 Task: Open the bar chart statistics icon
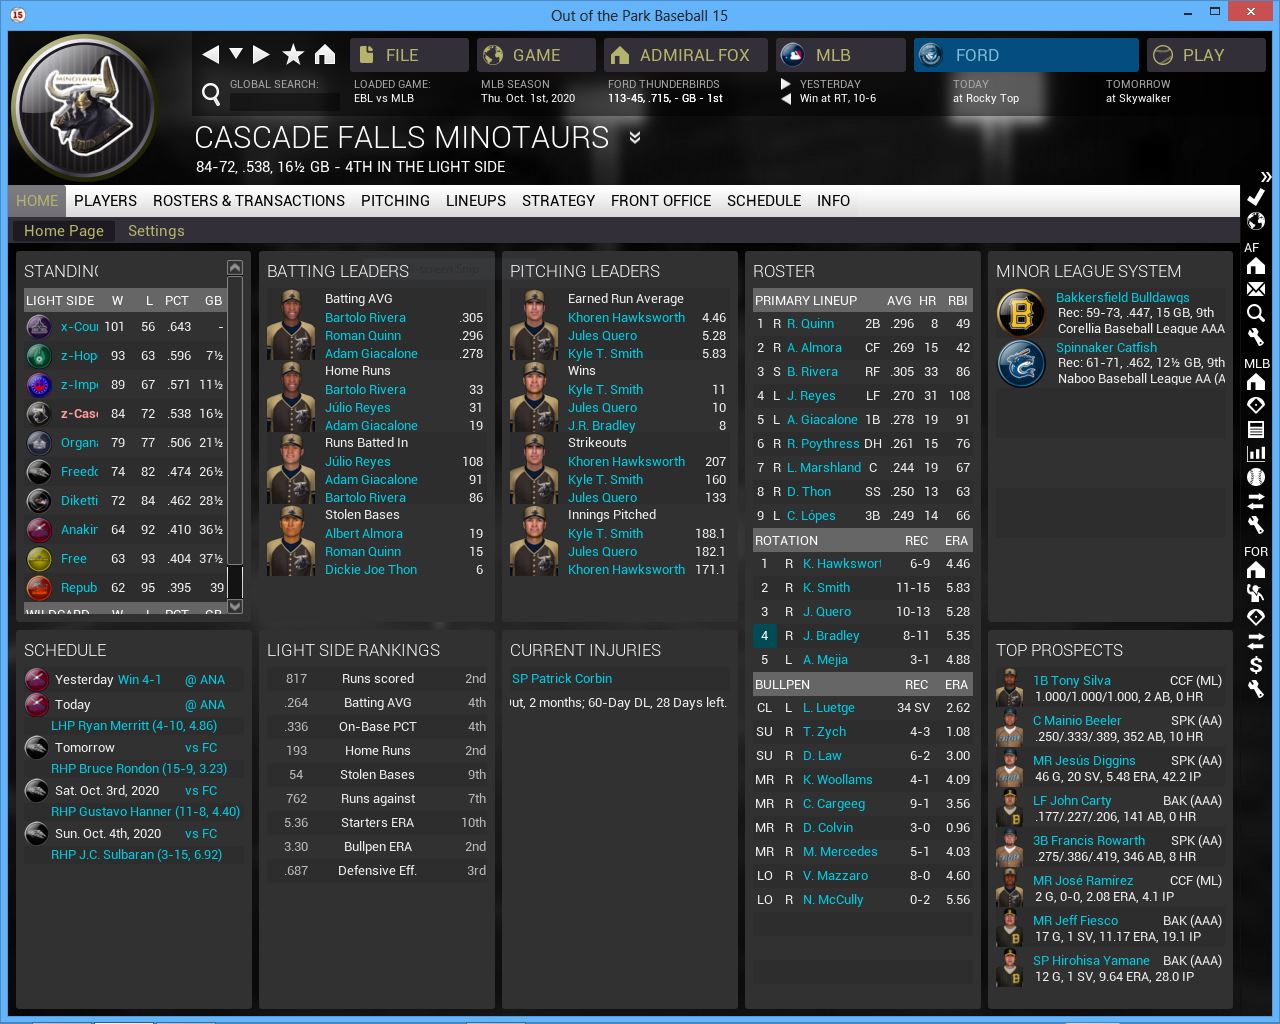pyautogui.click(x=1256, y=453)
